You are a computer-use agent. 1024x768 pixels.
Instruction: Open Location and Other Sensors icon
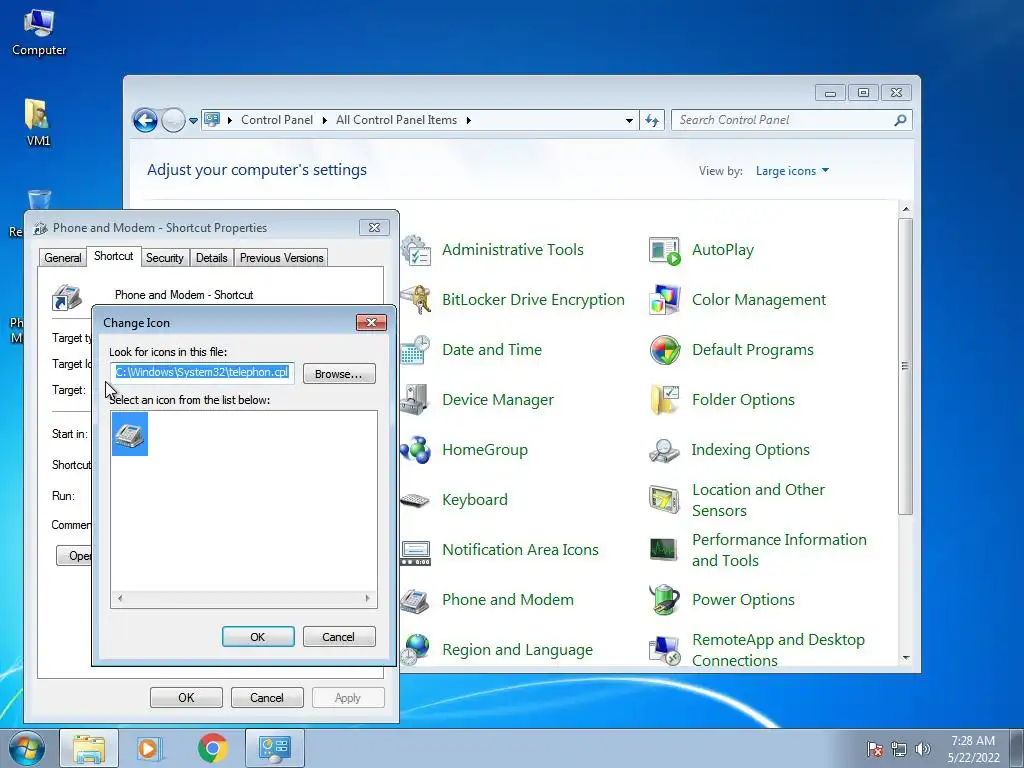click(665, 500)
